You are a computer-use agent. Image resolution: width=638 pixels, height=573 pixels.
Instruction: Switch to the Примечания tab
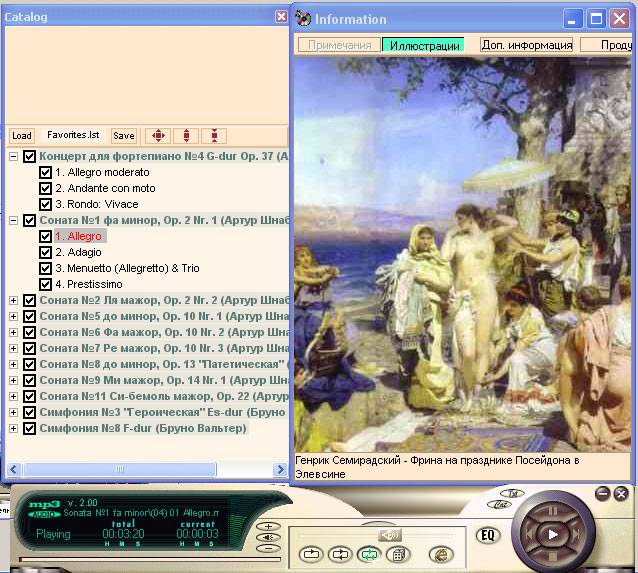[339, 45]
